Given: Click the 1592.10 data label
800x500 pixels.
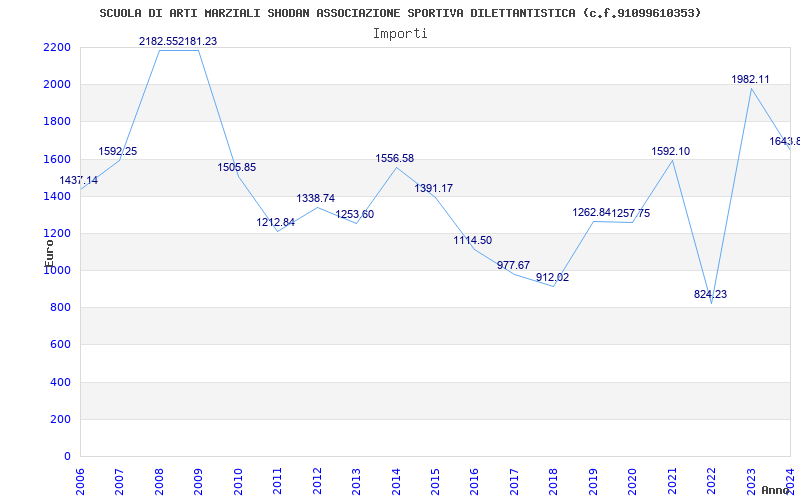Looking at the screenshot, I should point(670,151).
